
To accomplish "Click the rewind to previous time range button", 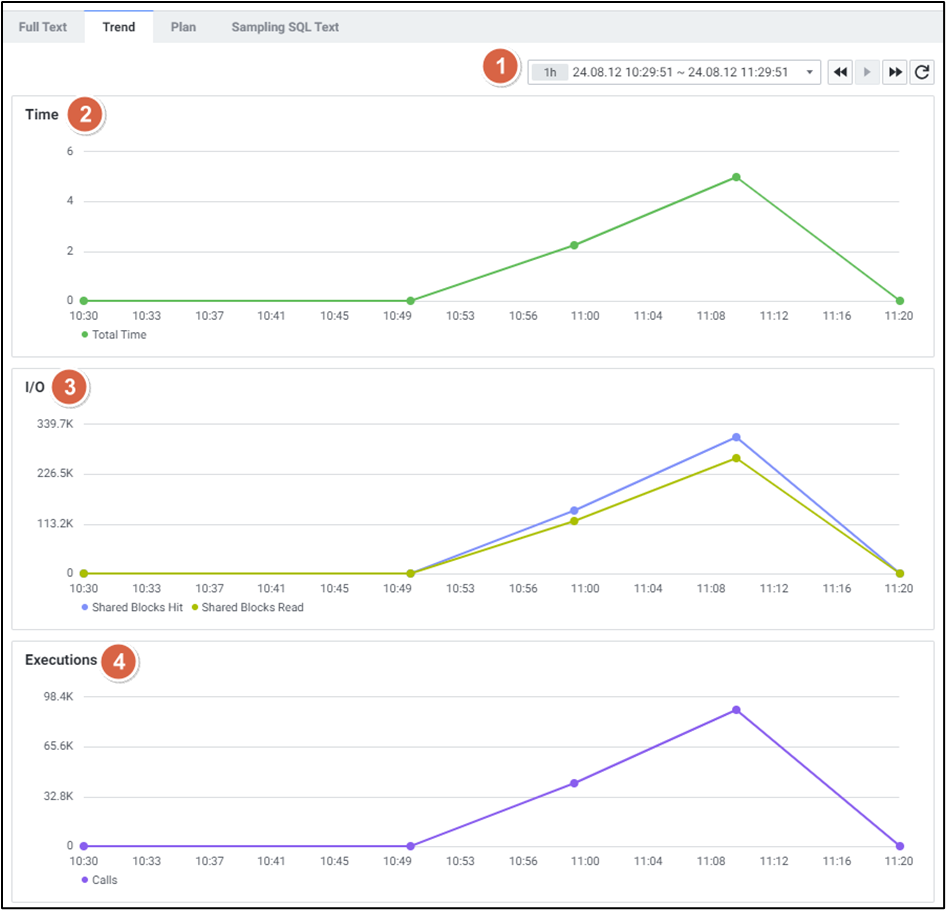I will coord(840,73).
